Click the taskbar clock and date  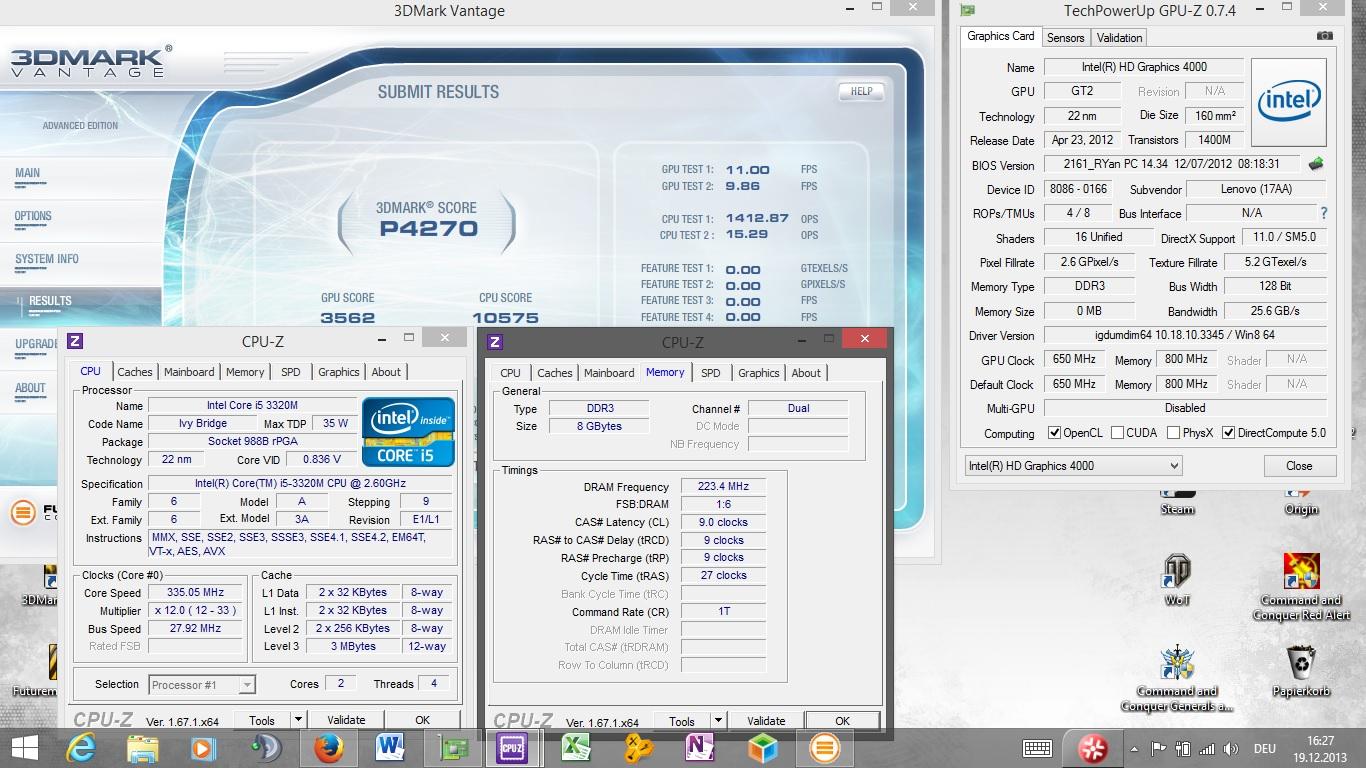(x=1320, y=748)
